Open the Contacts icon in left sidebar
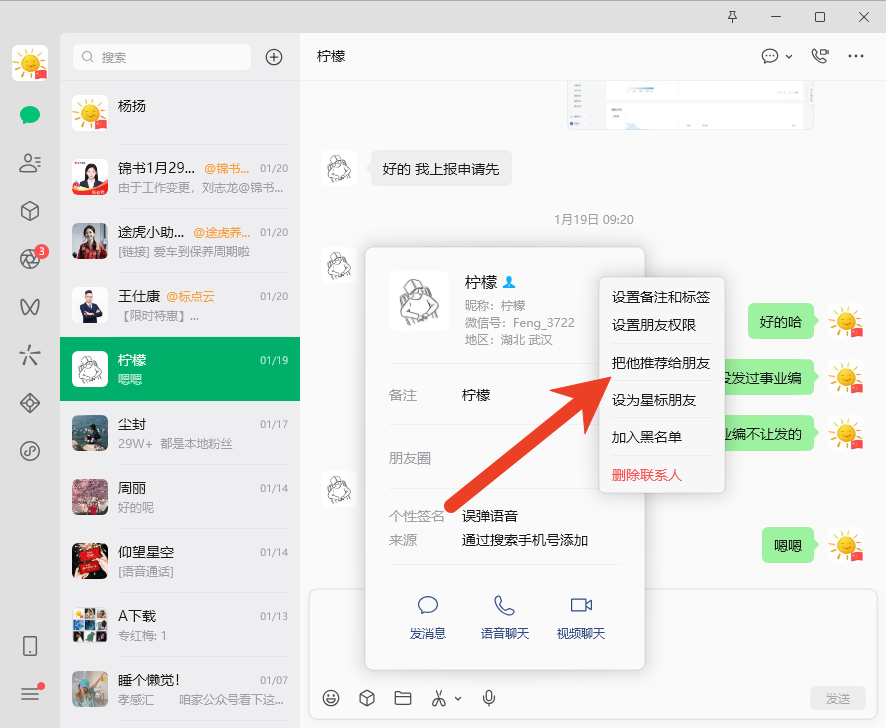 pyautogui.click(x=30, y=162)
